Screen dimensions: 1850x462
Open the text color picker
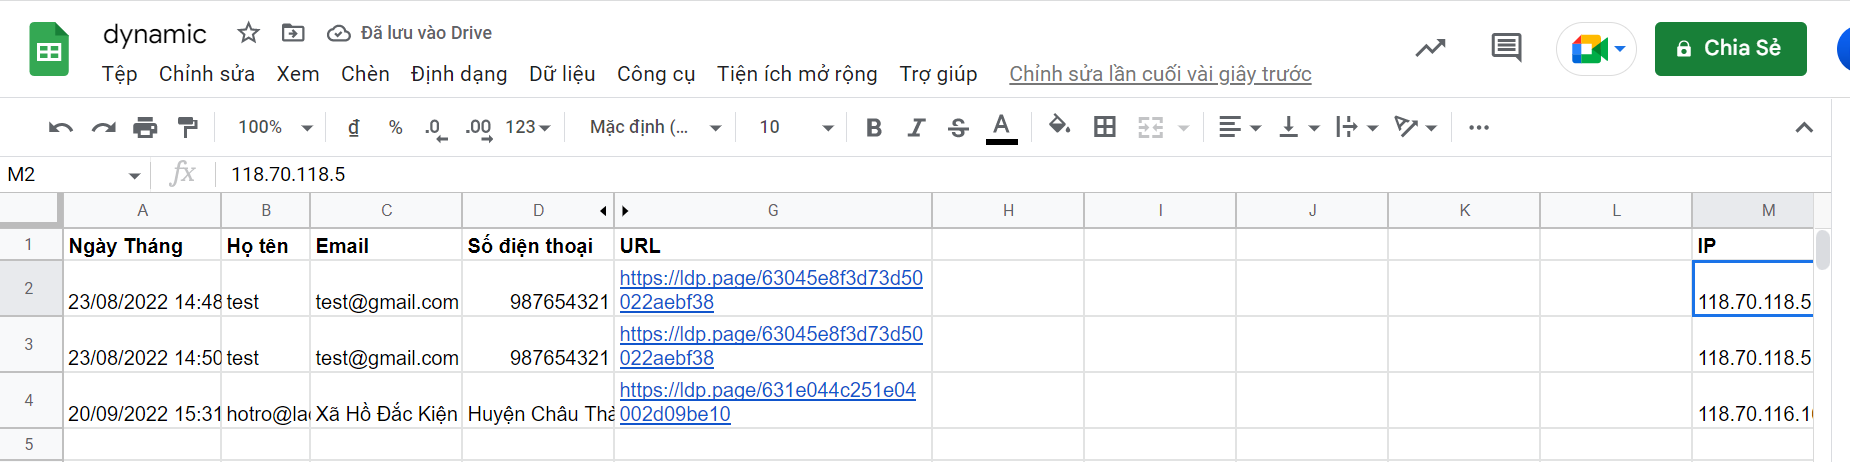pyautogui.click(x=1001, y=127)
